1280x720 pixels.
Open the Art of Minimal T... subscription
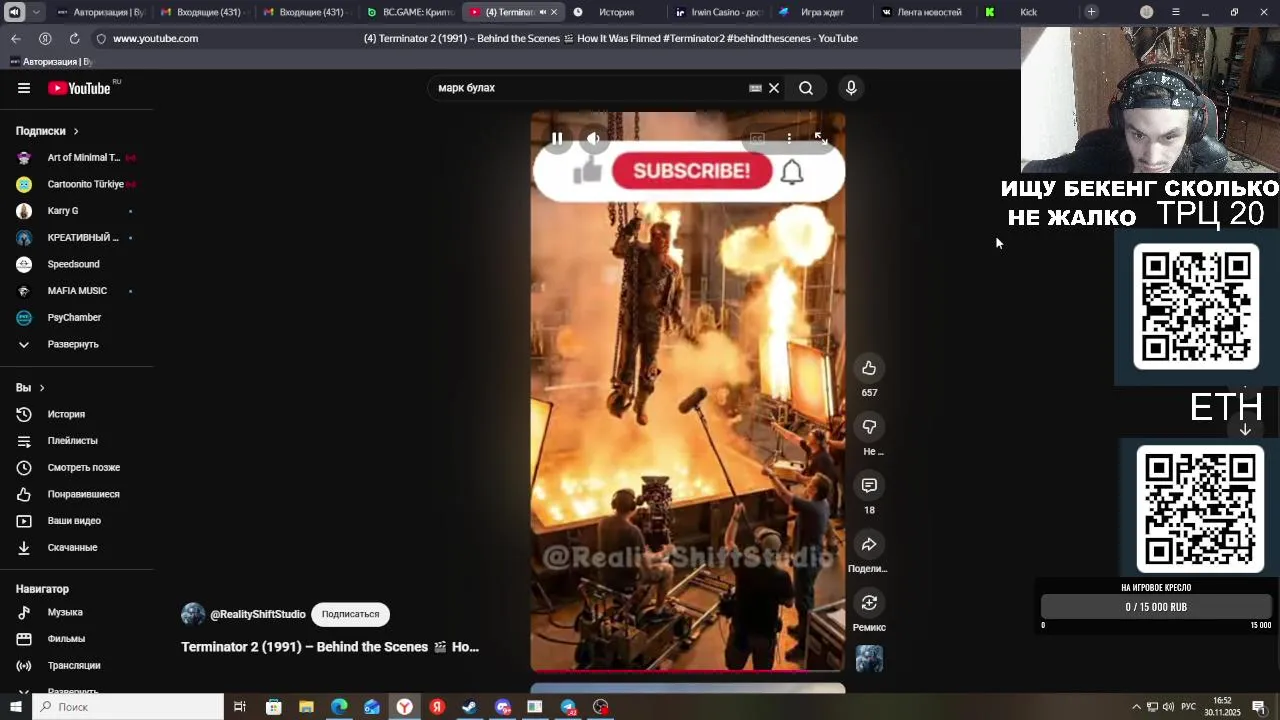[x=77, y=157]
